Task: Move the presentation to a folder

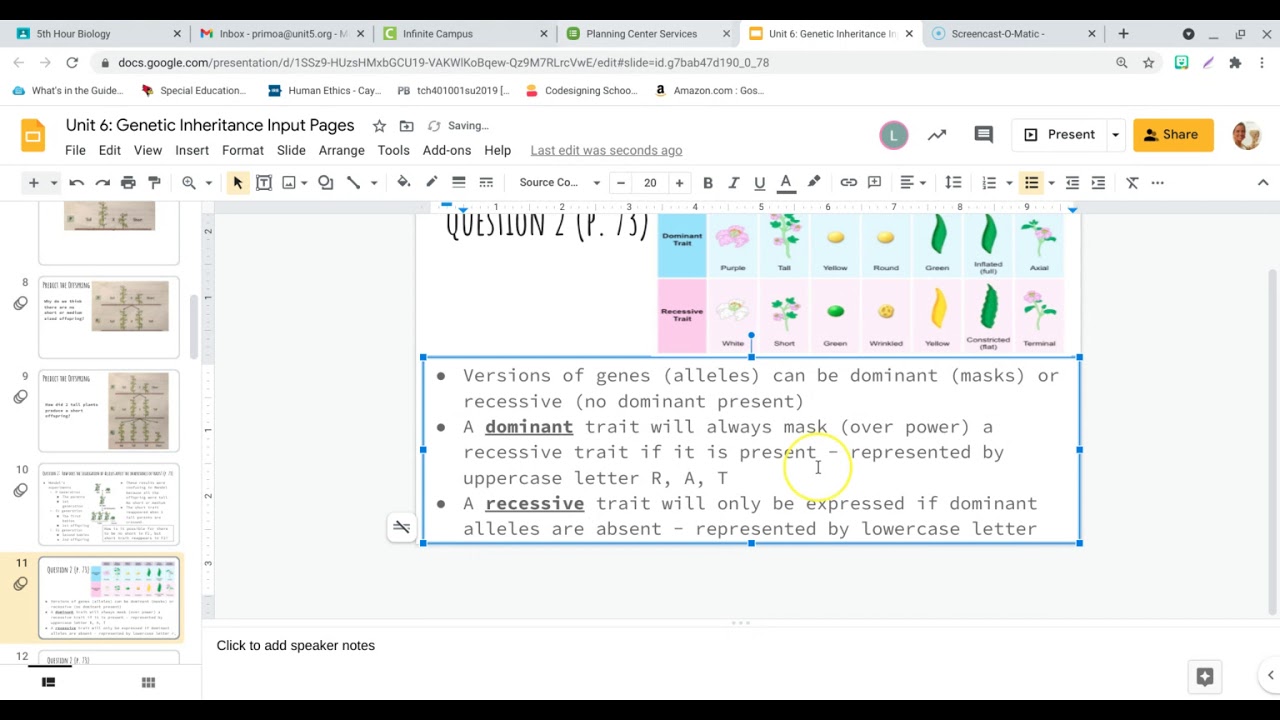Action: pyautogui.click(x=406, y=126)
